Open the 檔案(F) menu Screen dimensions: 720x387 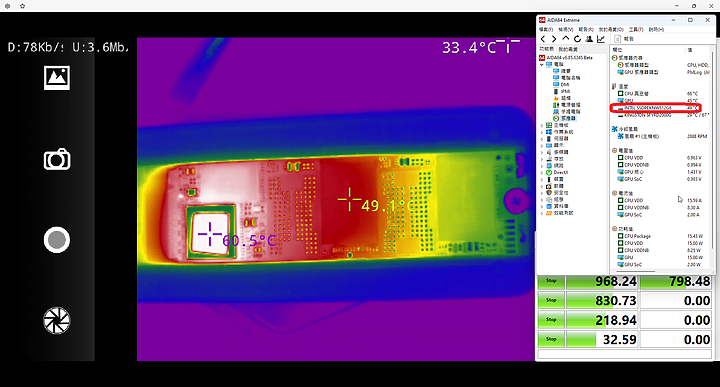click(x=546, y=29)
